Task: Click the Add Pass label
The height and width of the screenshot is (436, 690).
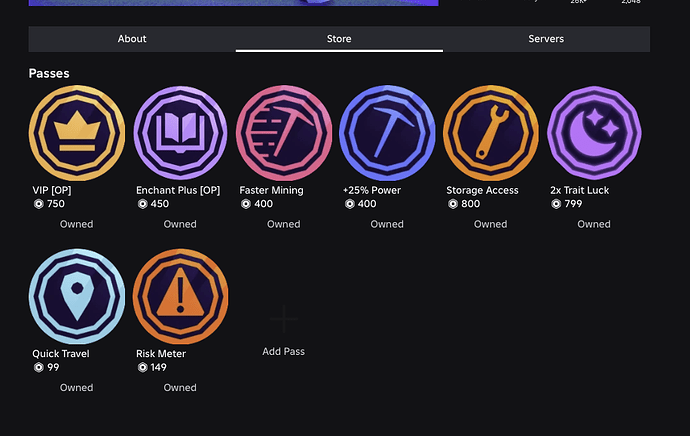Action: (284, 352)
